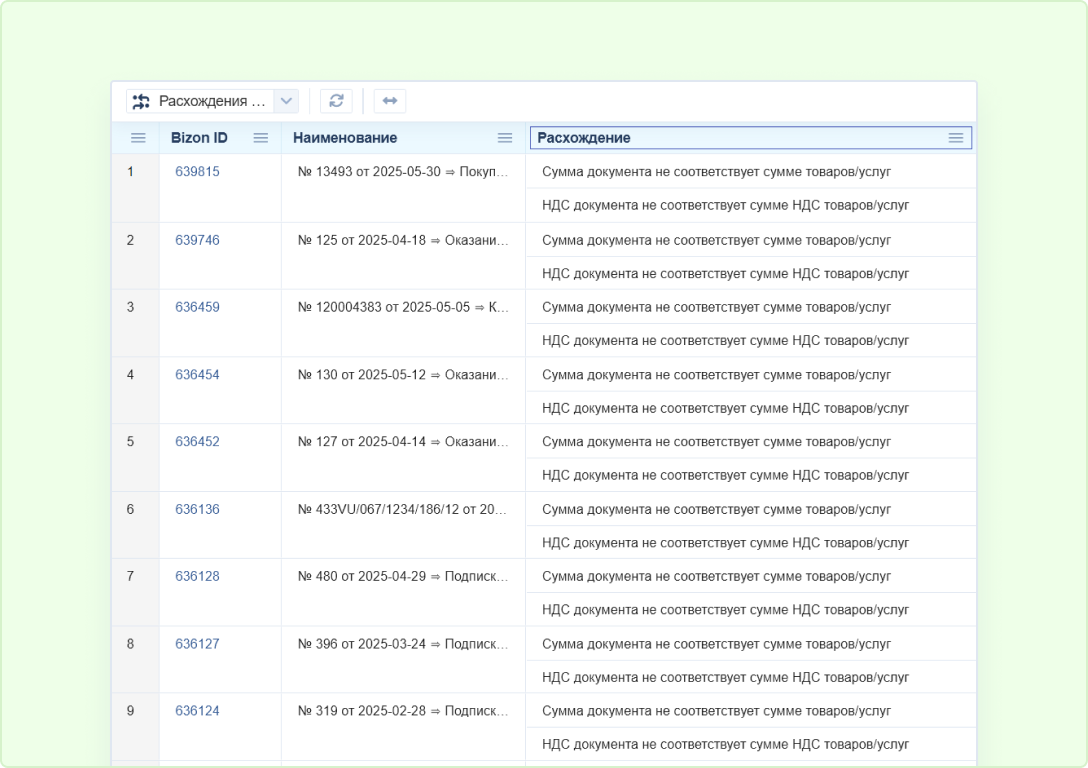The height and width of the screenshot is (768, 1088).
Task: Click the refresh icon in the toolbar
Action: pyautogui.click(x=336, y=101)
